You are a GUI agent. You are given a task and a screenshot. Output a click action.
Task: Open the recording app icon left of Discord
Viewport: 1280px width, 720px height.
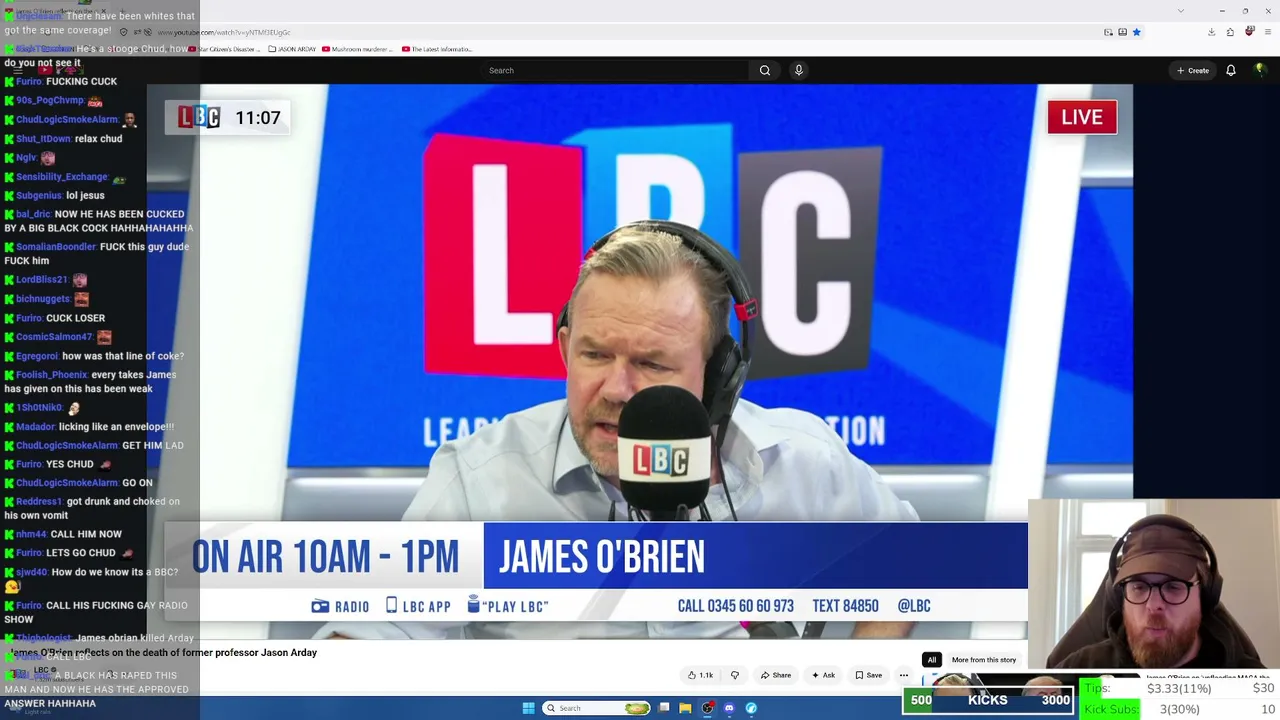tap(707, 708)
